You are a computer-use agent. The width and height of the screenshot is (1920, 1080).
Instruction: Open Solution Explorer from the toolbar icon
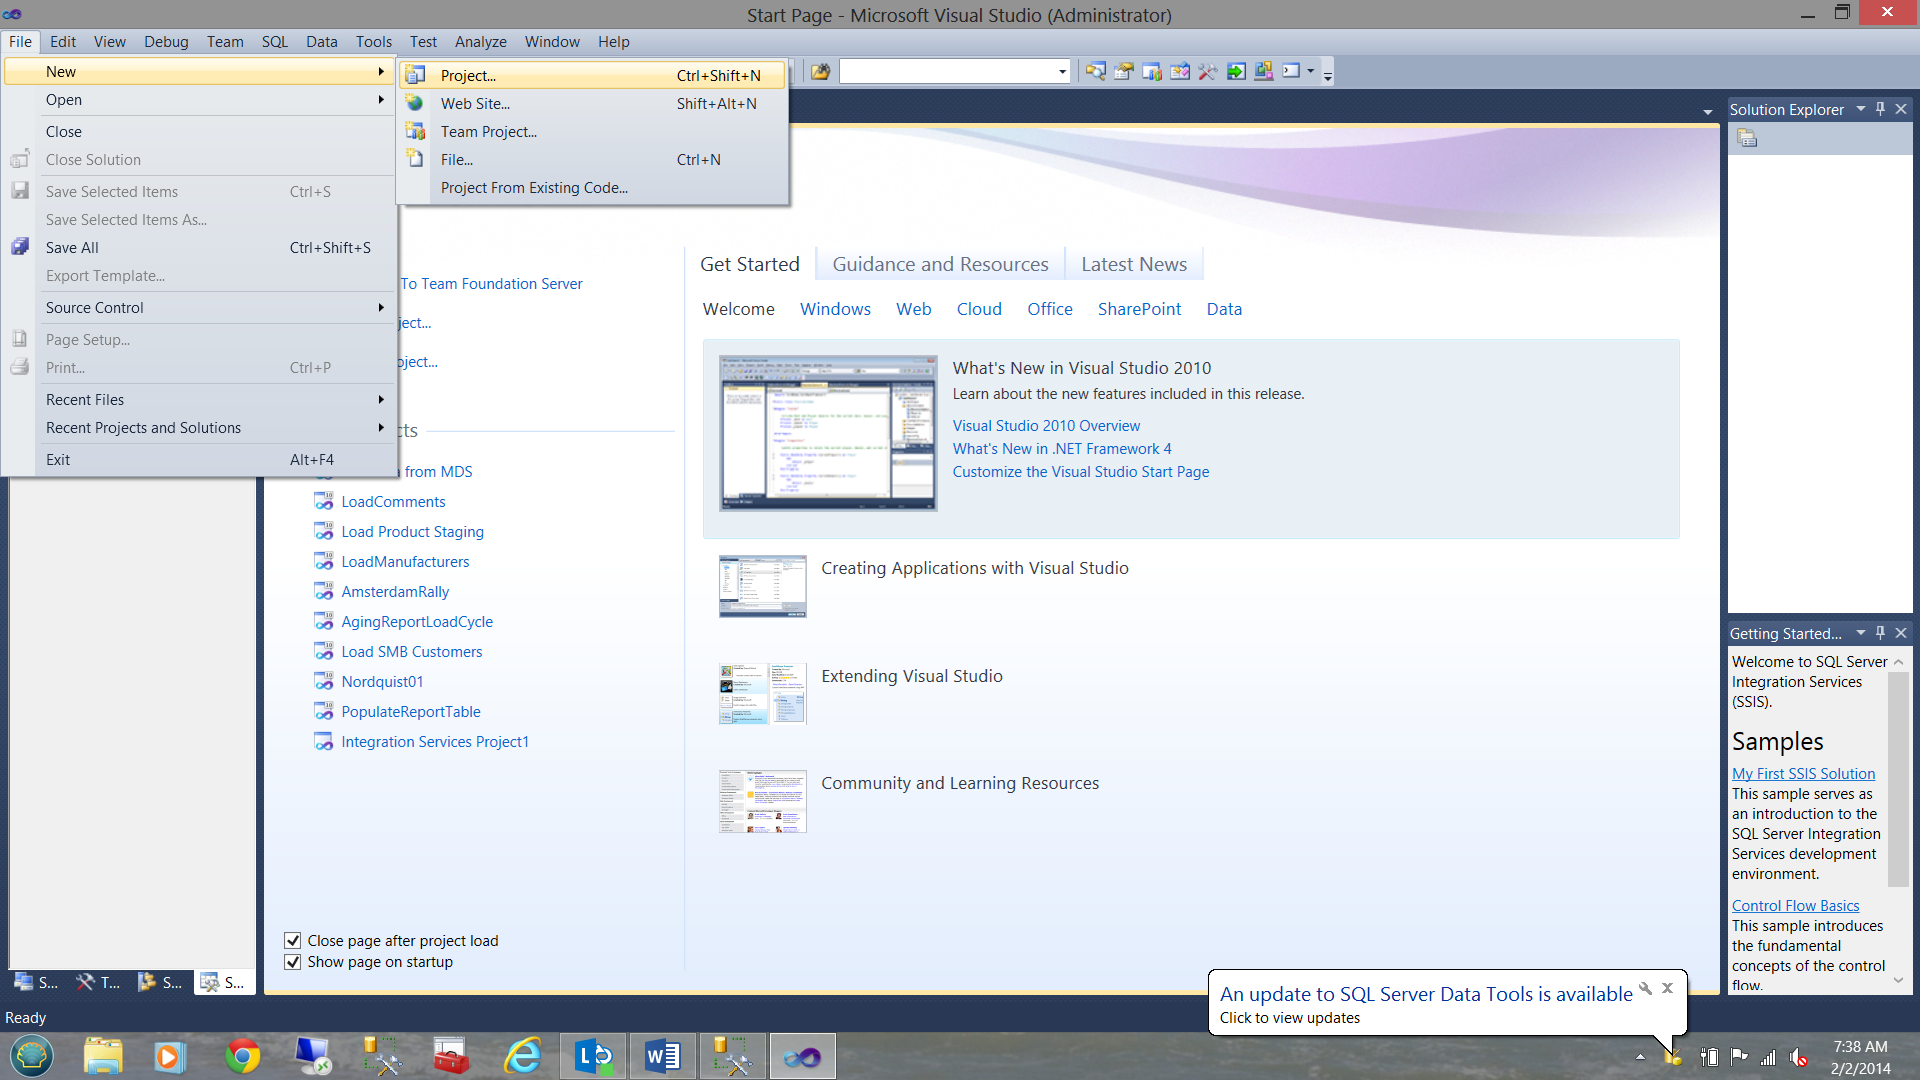coord(1096,71)
